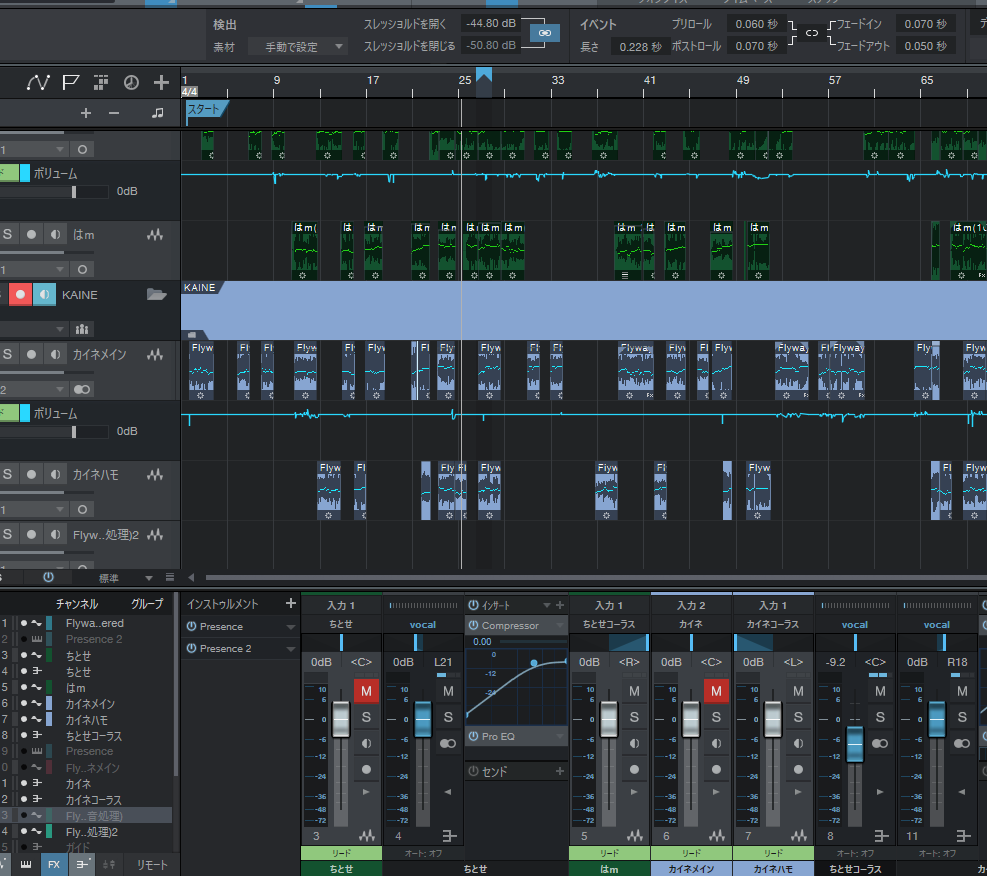The height and width of the screenshot is (876, 987).
Task: Click vocal output on channel 4
Action: pyautogui.click(x=423, y=625)
